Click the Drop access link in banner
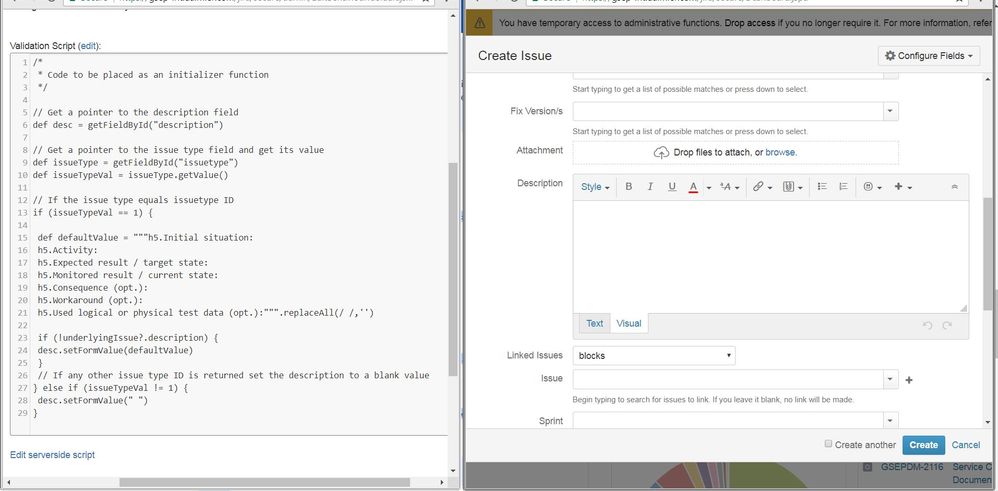Viewport: 998px width, 491px height. click(x=748, y=23)
